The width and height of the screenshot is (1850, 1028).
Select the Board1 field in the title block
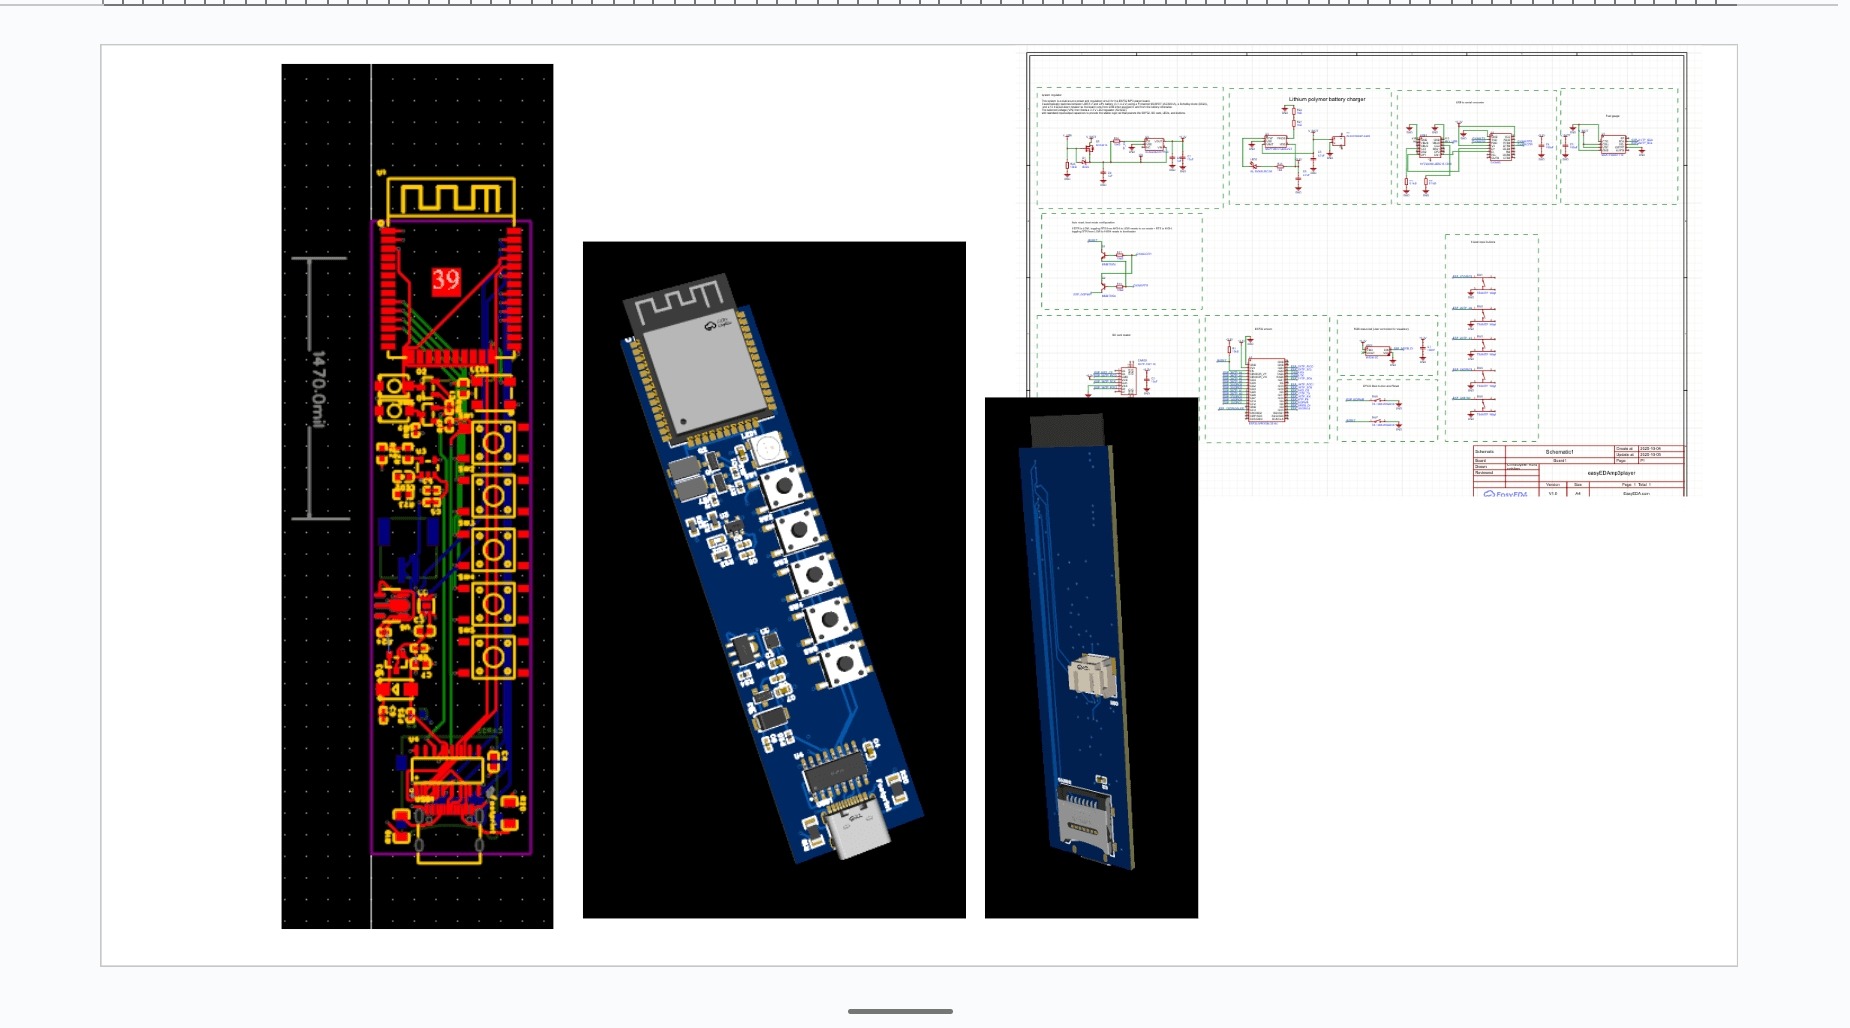[x=1558, y=460]
